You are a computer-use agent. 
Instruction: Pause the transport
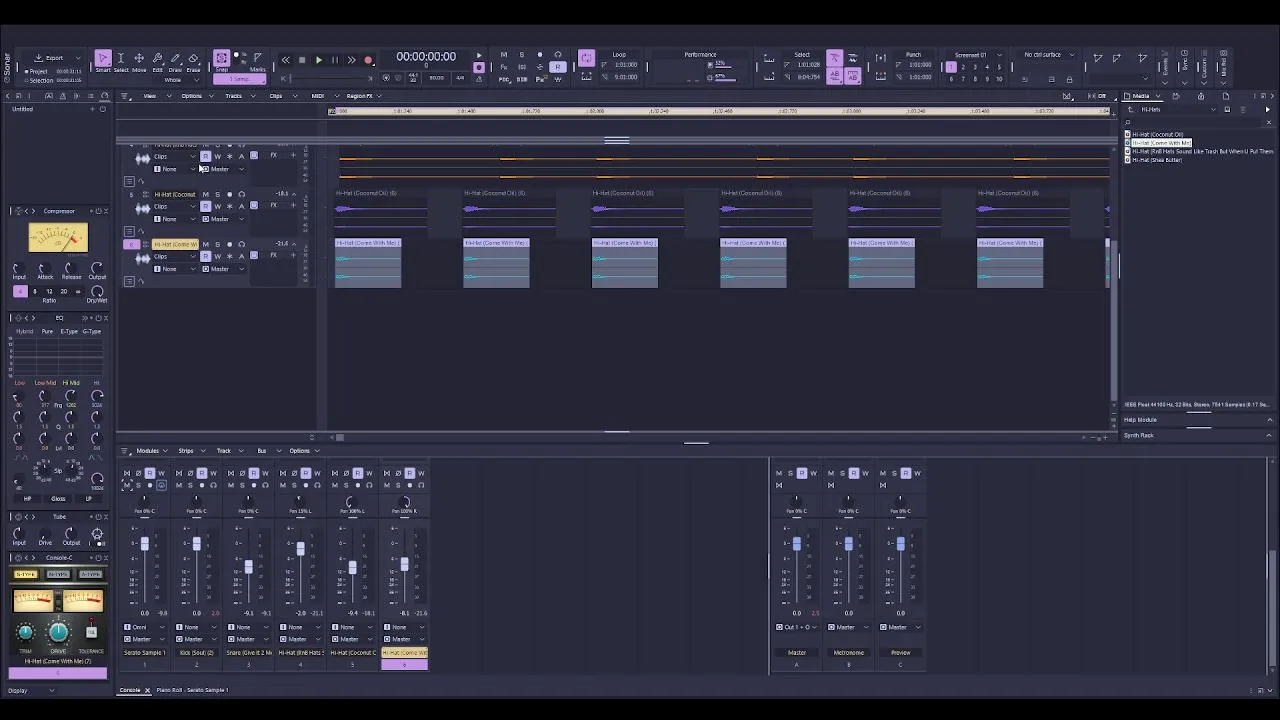coord(334,60)
